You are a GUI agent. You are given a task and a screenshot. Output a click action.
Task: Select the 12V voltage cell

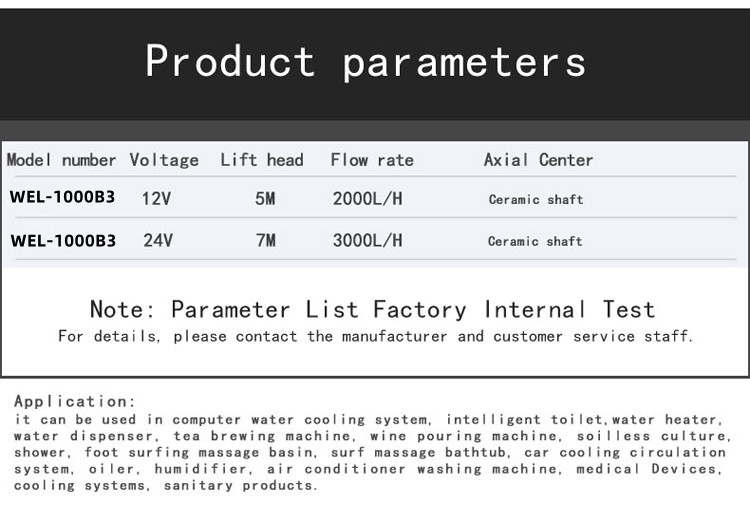(x=156, y=198)
